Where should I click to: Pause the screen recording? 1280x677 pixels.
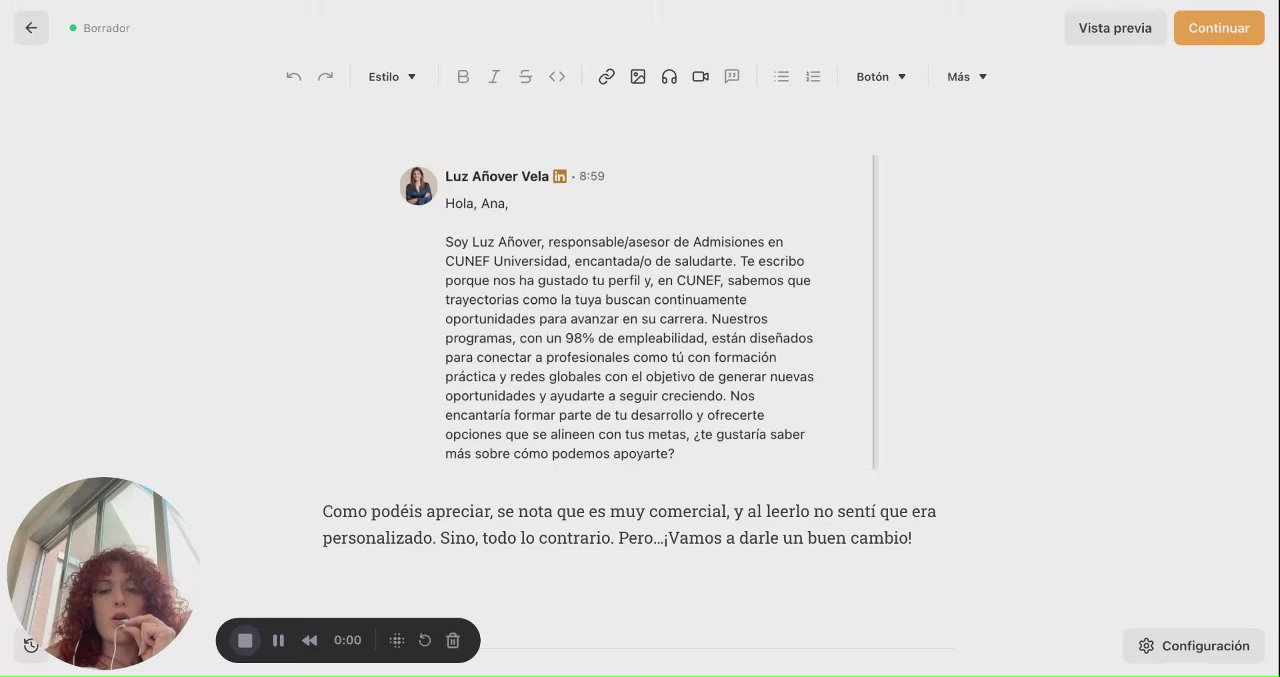tap(279, 640)
